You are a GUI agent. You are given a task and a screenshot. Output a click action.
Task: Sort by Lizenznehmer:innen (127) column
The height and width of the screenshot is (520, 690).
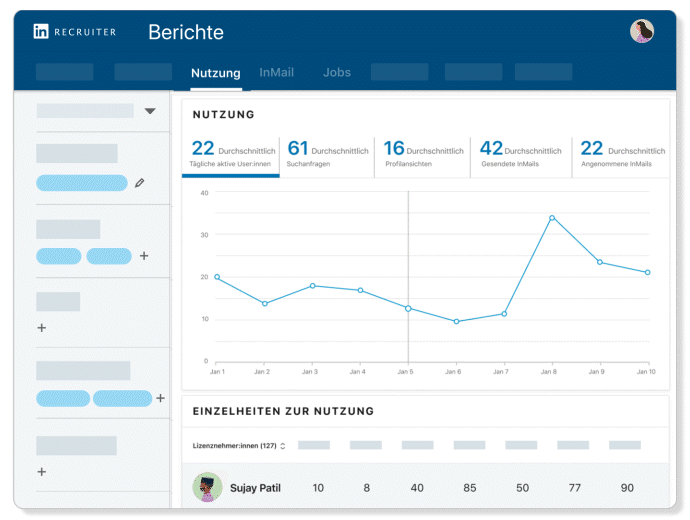pos(239,445)
